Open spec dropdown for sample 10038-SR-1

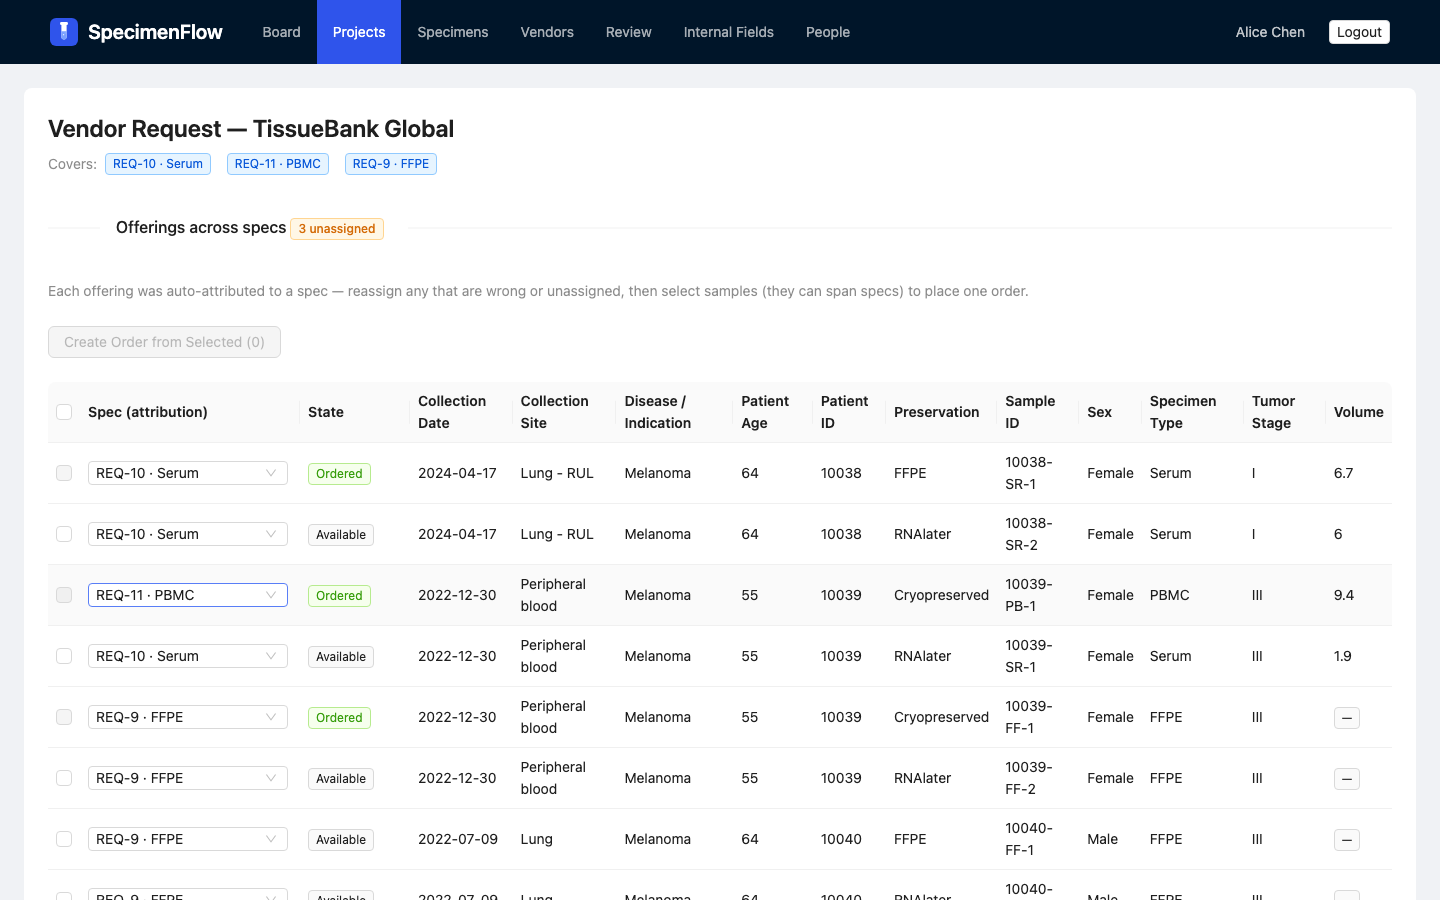[x=188, y=473]
